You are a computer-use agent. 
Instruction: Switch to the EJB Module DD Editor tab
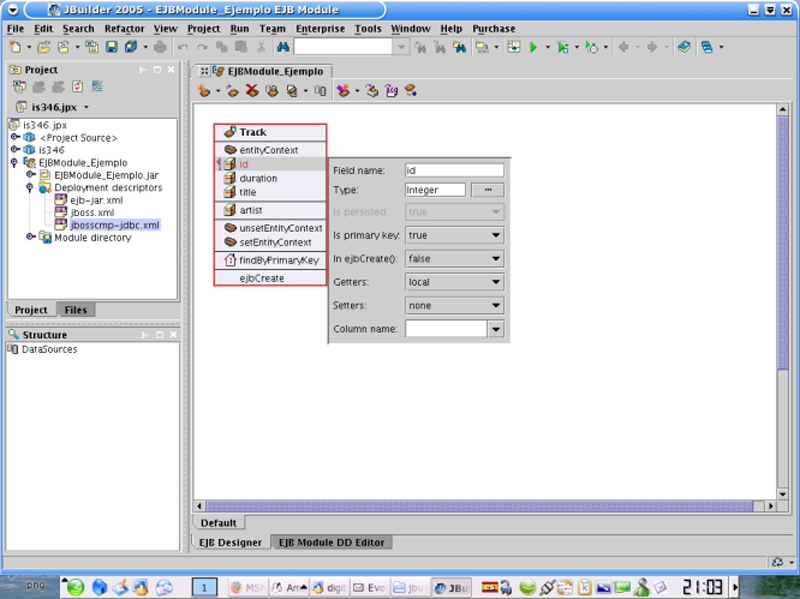(331, 542)
